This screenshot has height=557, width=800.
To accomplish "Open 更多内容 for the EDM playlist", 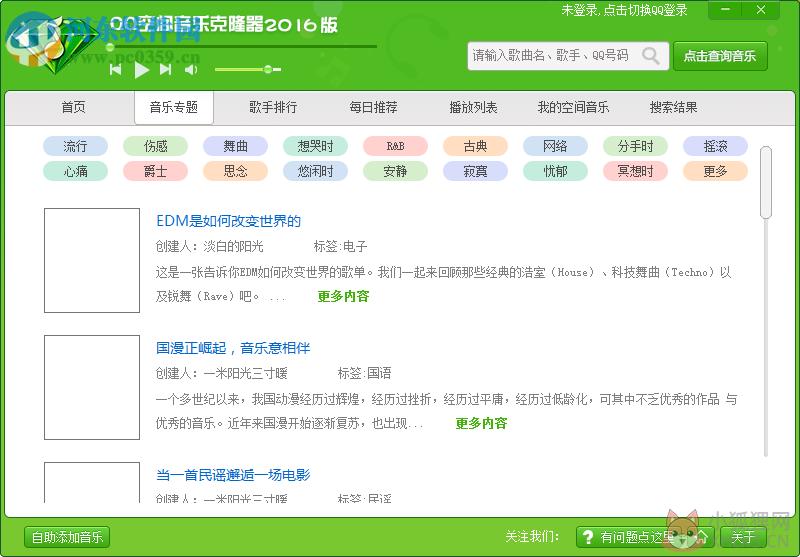I will pyautogui.click(x=343, y=296).
